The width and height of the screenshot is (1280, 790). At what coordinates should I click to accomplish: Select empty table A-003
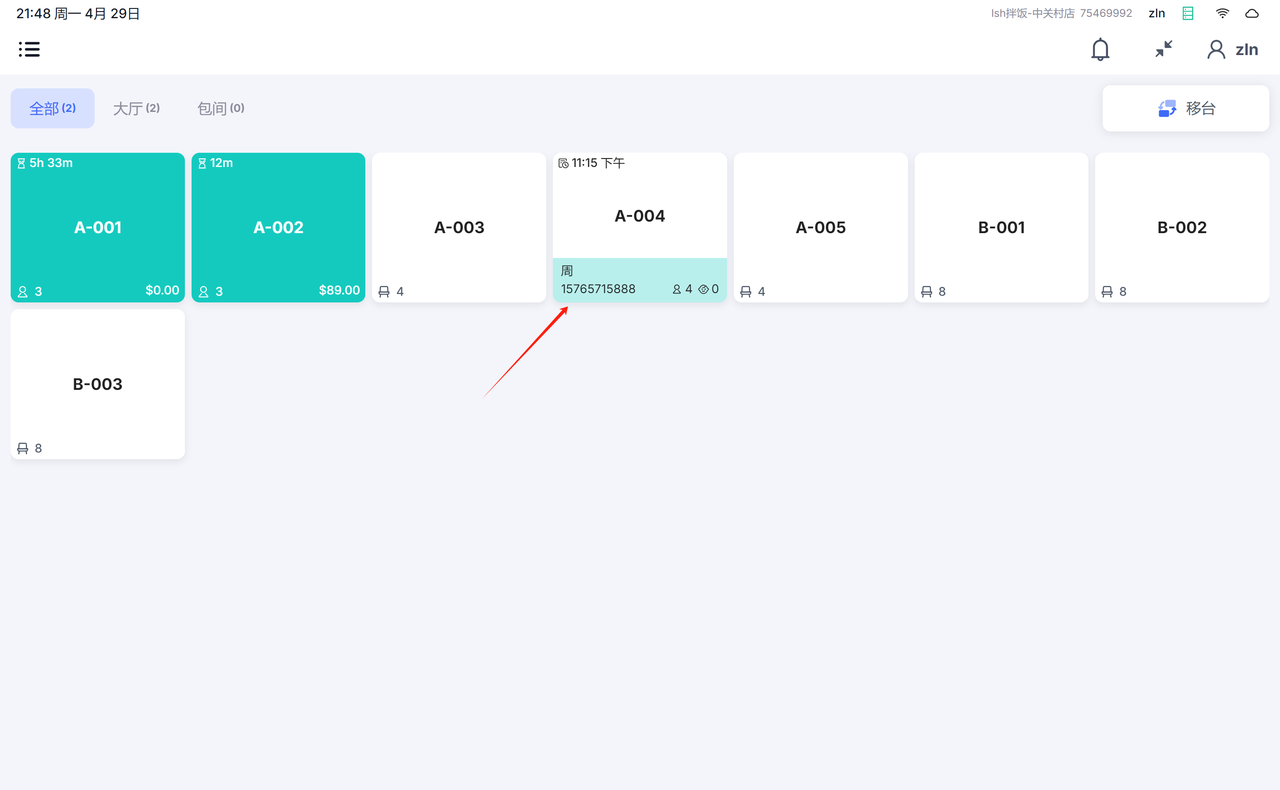[x=459, y=227]
